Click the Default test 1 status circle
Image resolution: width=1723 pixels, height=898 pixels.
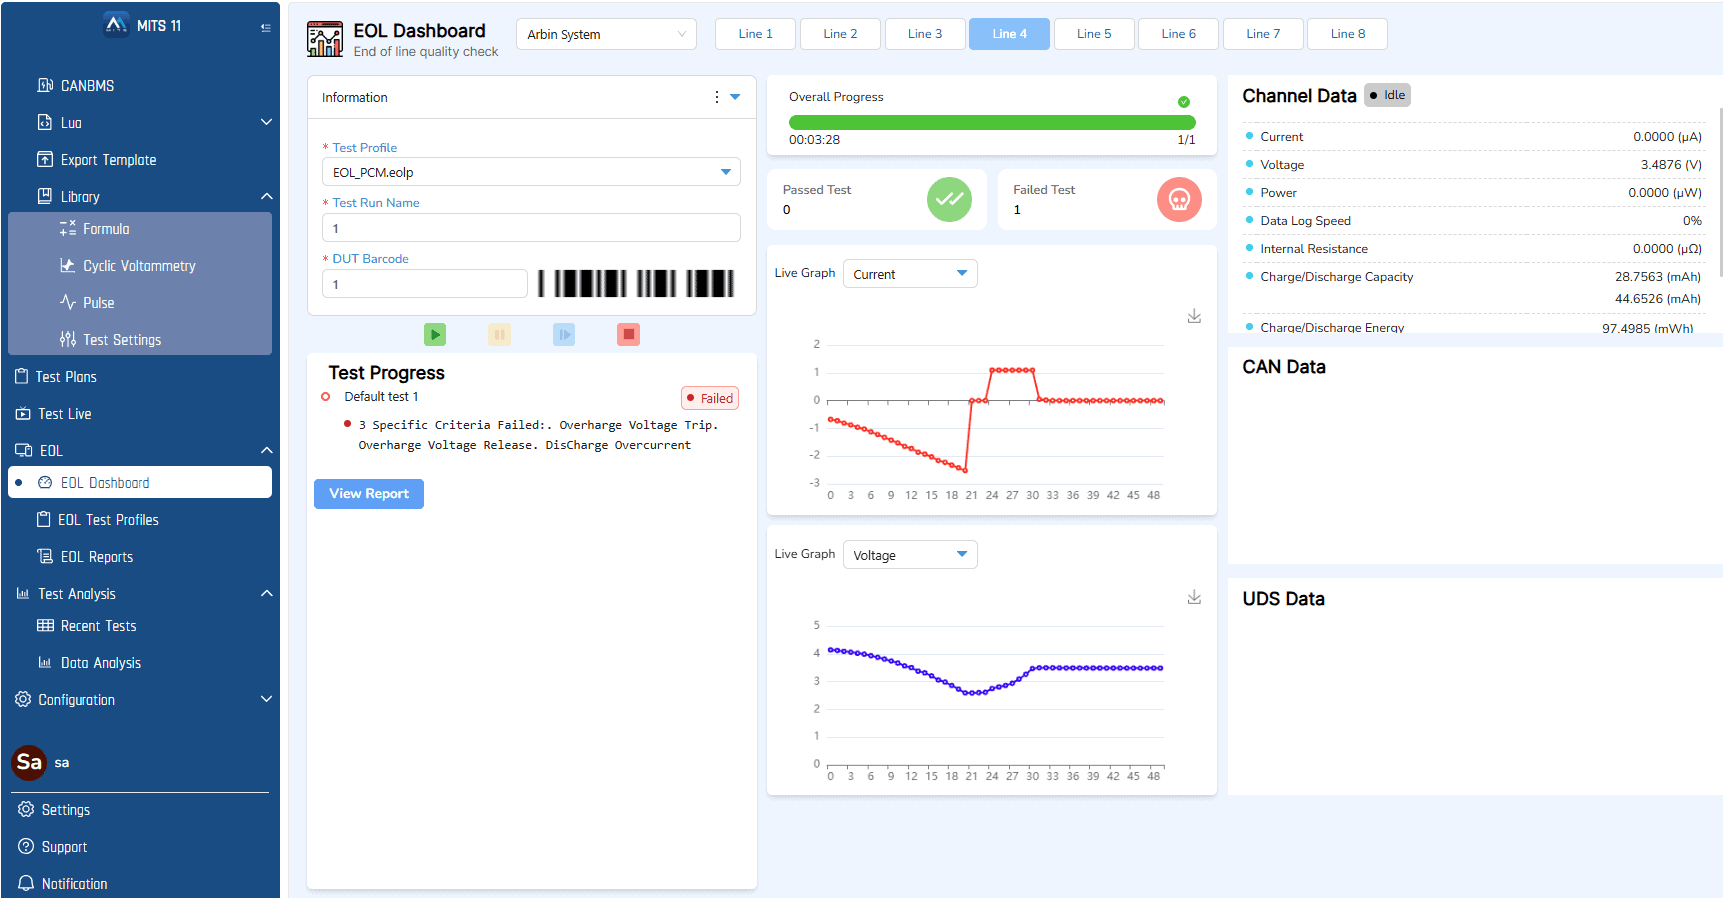click(326, 397)
